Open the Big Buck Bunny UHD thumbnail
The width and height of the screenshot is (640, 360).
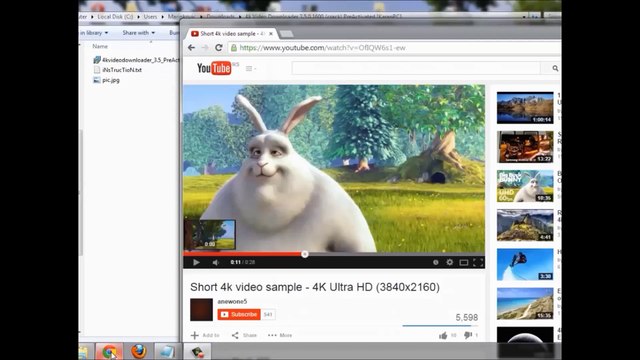[525, 186]
